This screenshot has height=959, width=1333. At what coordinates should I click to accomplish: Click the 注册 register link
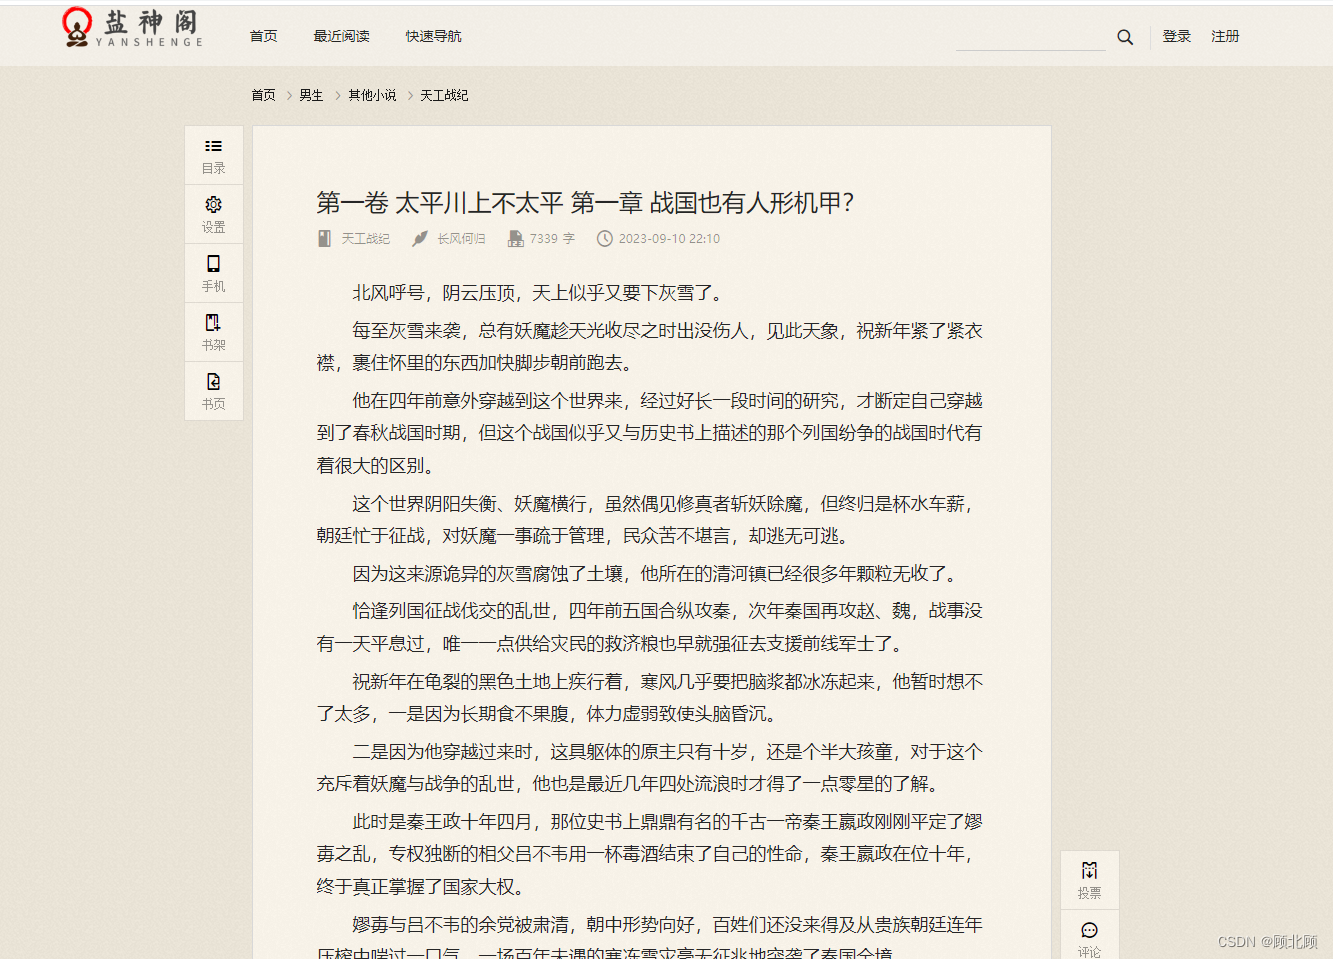tap(1225, 36)
